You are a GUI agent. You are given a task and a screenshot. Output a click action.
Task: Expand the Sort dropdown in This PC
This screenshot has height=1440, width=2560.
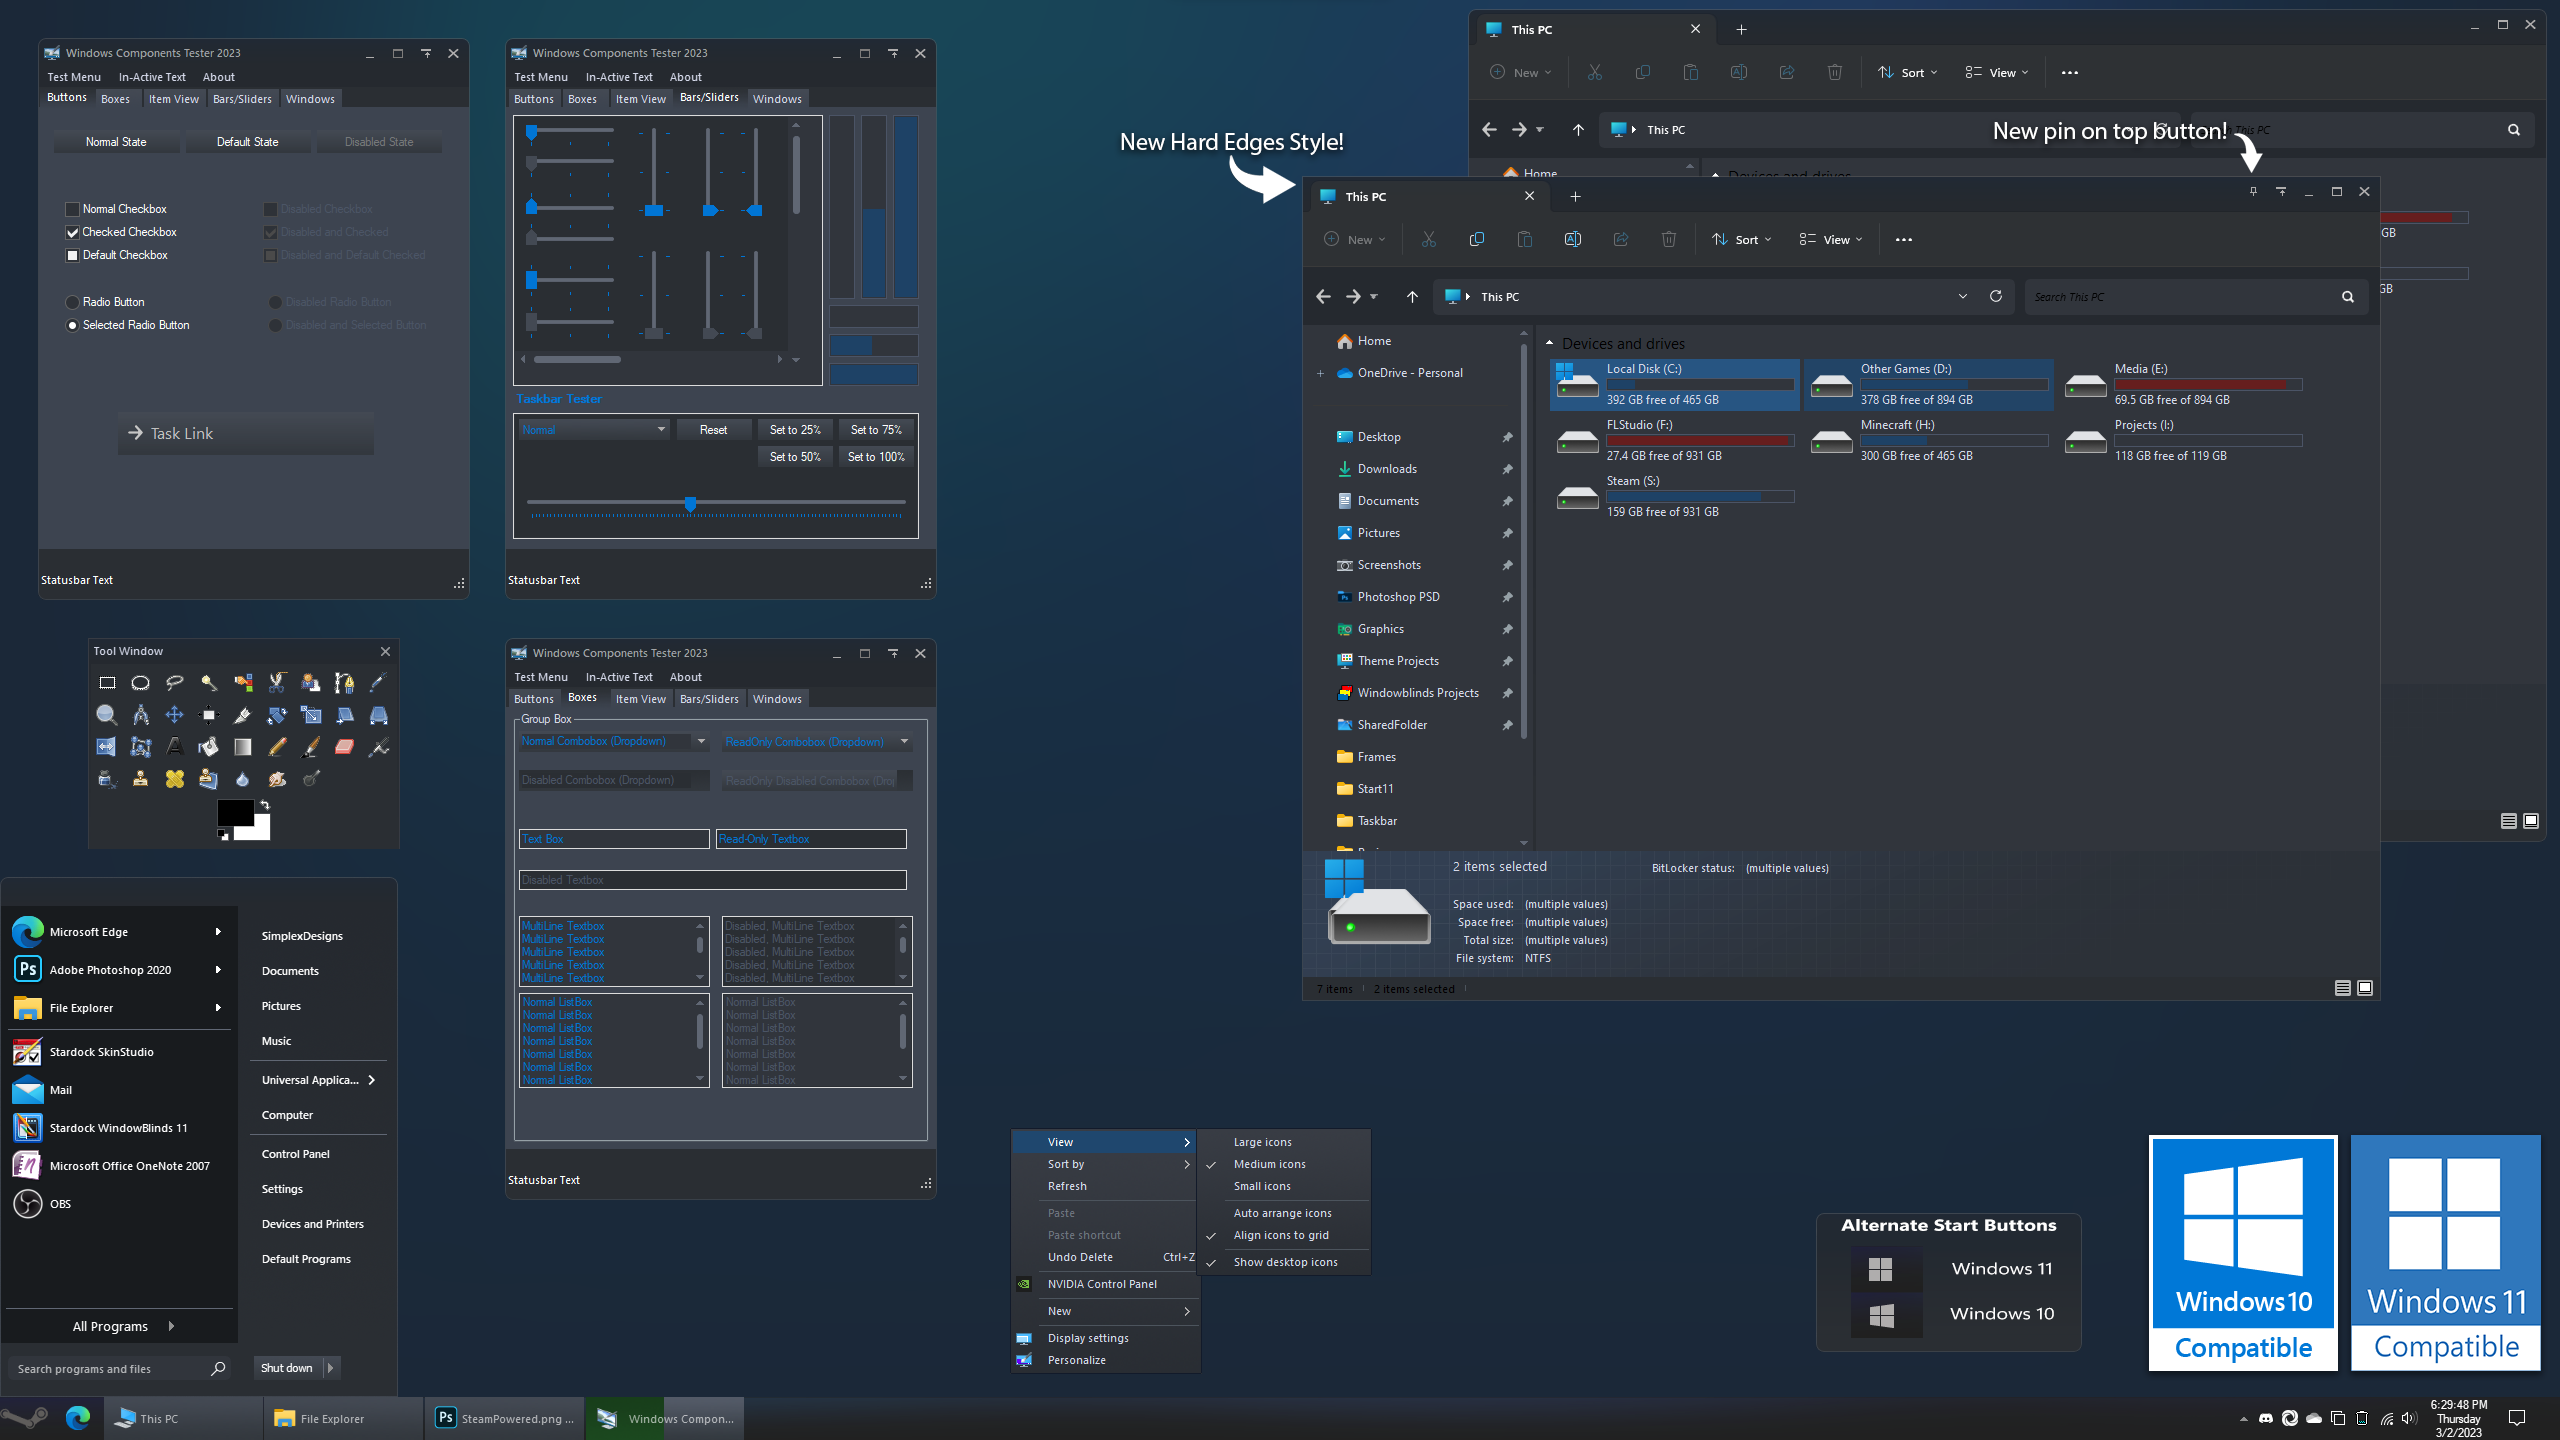click(1742, 240)
